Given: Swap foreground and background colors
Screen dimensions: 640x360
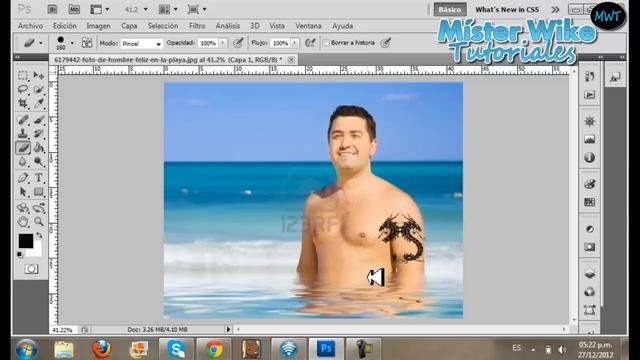Looking at the screenshot, I should pyautogui.click(x=39, y=236).
